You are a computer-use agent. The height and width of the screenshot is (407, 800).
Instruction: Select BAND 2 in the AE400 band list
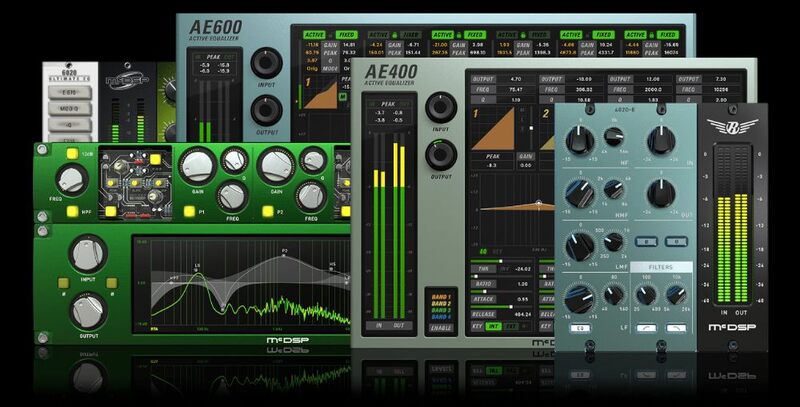pos(441,303)
